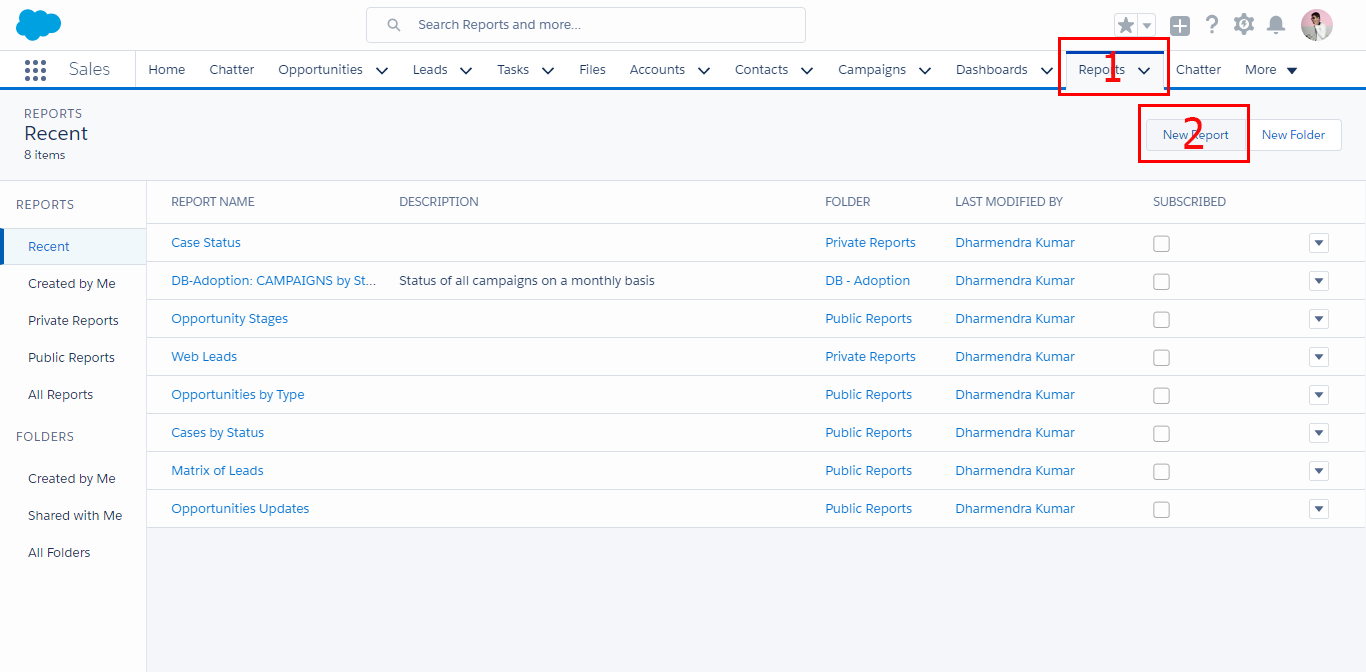Open the Setup gear icon
This screenshot has height=672, width=1366.
1244,25
